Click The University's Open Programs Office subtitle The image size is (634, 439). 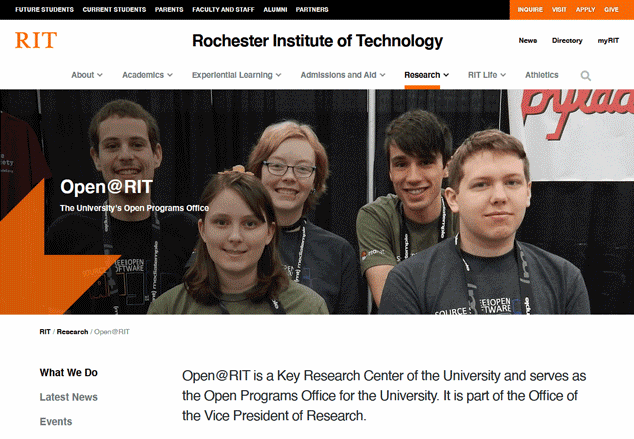click(134, 208)
